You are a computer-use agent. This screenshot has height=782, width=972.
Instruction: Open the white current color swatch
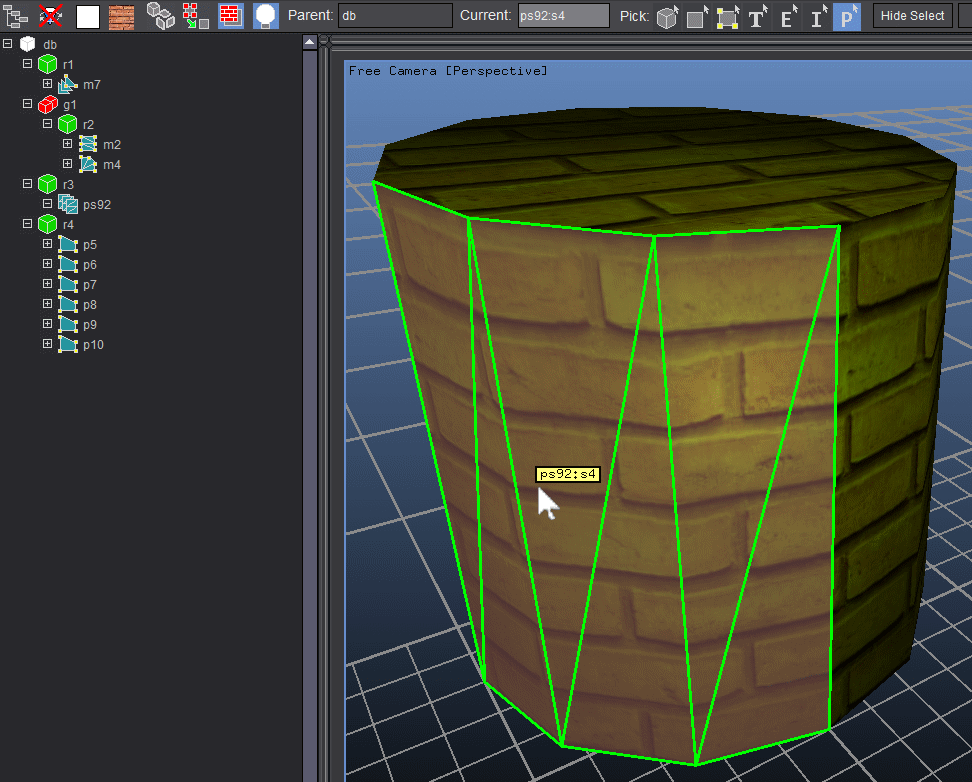pos(88,16)
